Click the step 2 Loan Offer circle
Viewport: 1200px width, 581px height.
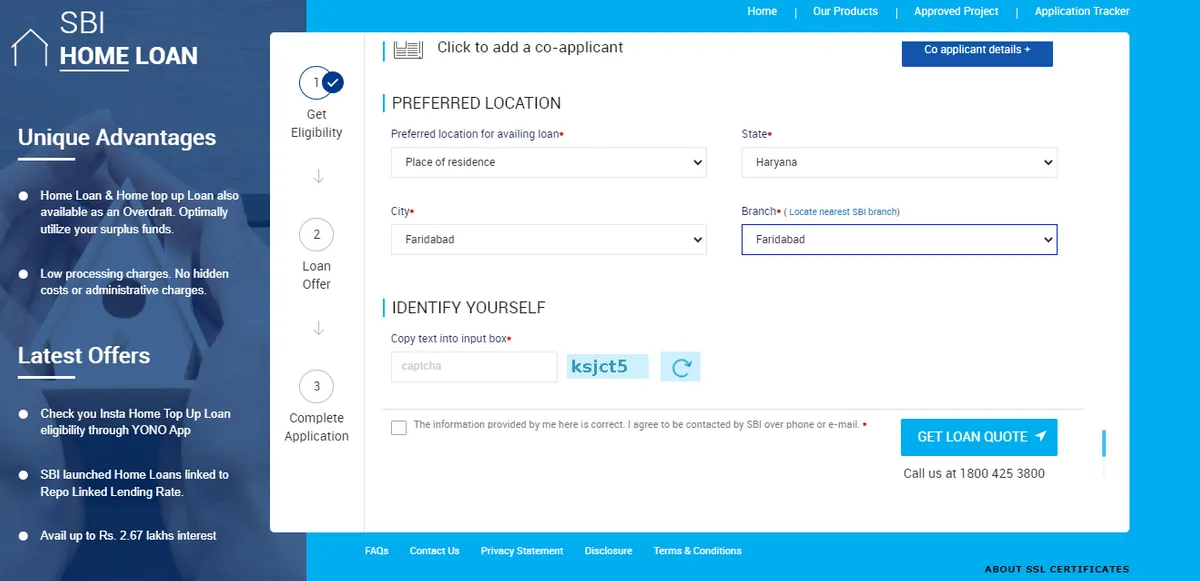pyautogui.click(x=316, y=235)
